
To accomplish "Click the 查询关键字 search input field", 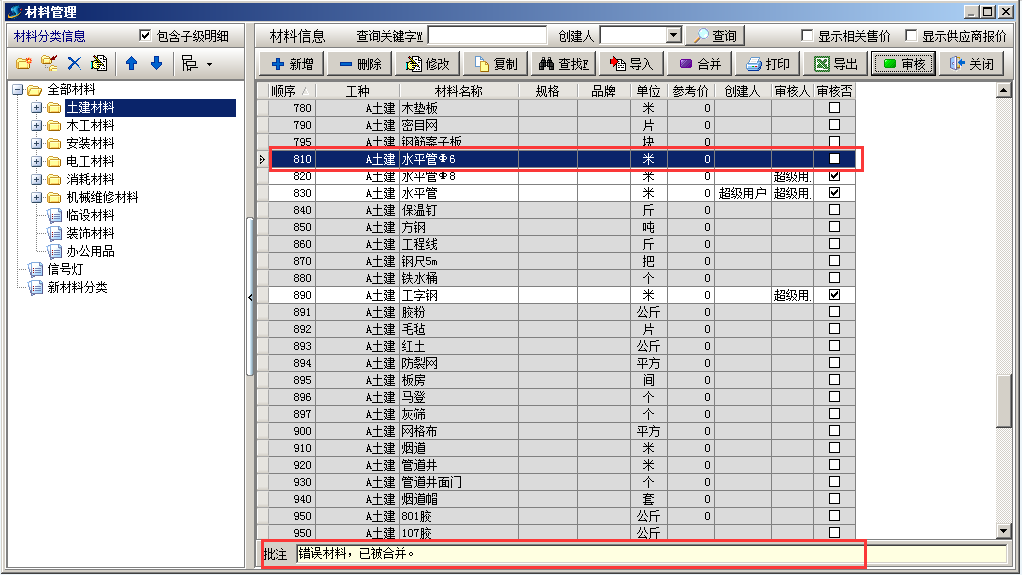I will click(x=486, y=36).
